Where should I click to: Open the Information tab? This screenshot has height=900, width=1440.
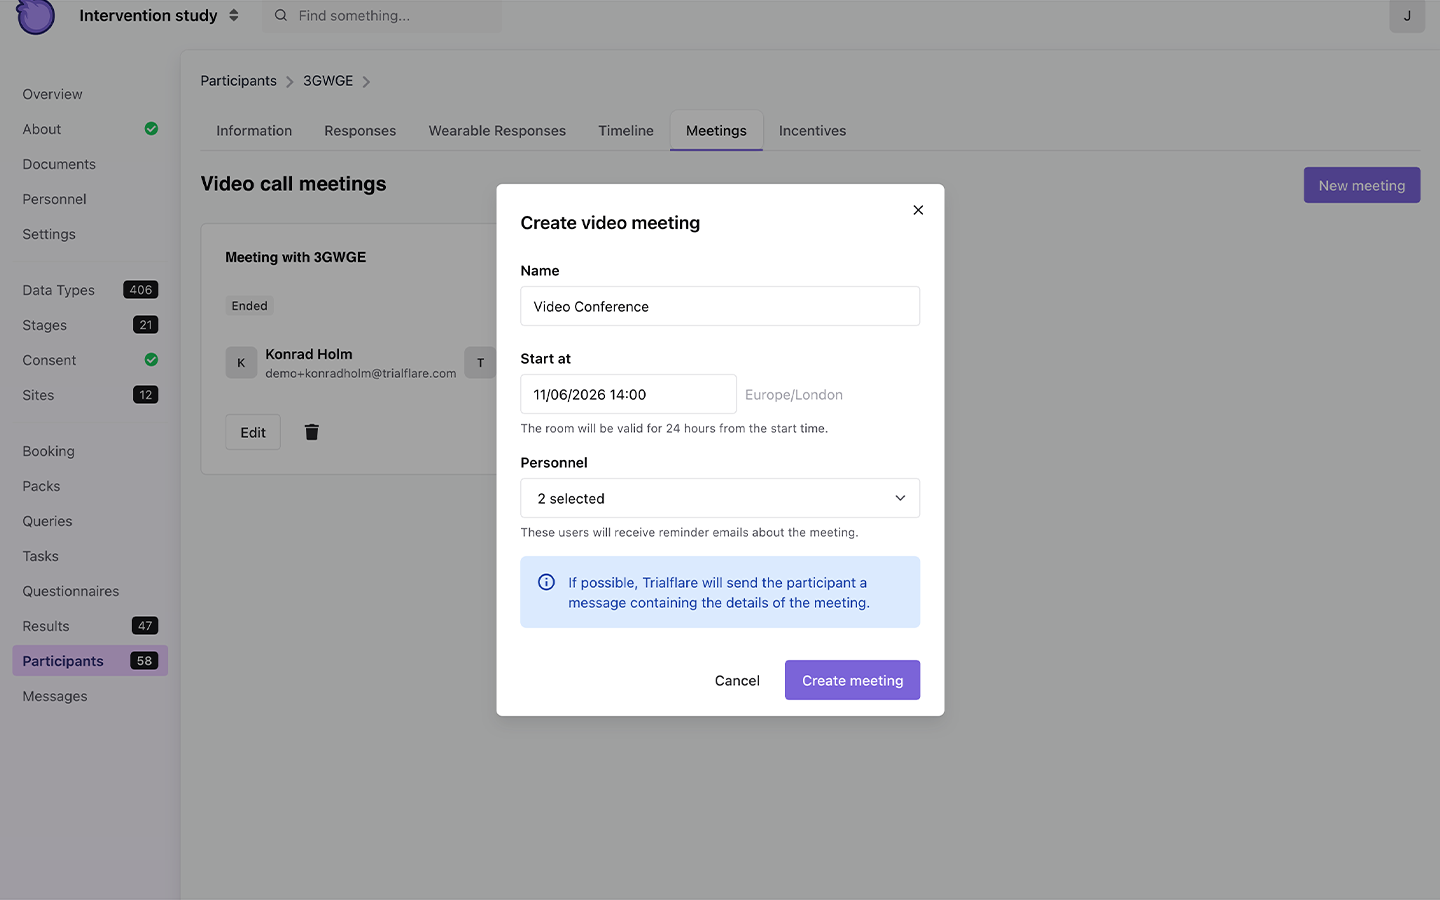254,131
